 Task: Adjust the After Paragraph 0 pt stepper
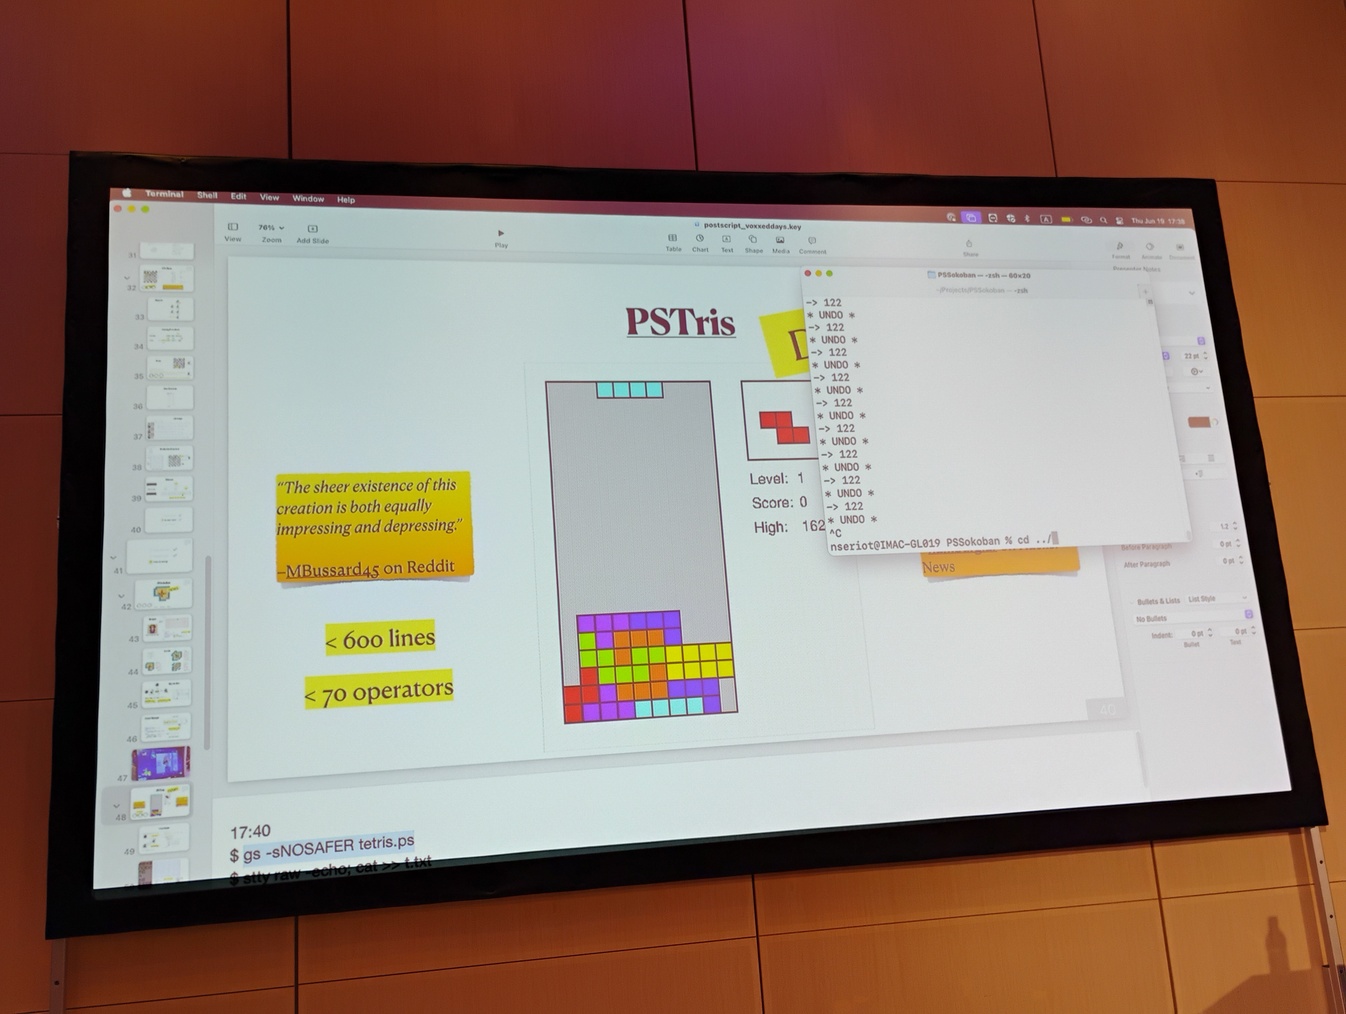[1241, 560]
